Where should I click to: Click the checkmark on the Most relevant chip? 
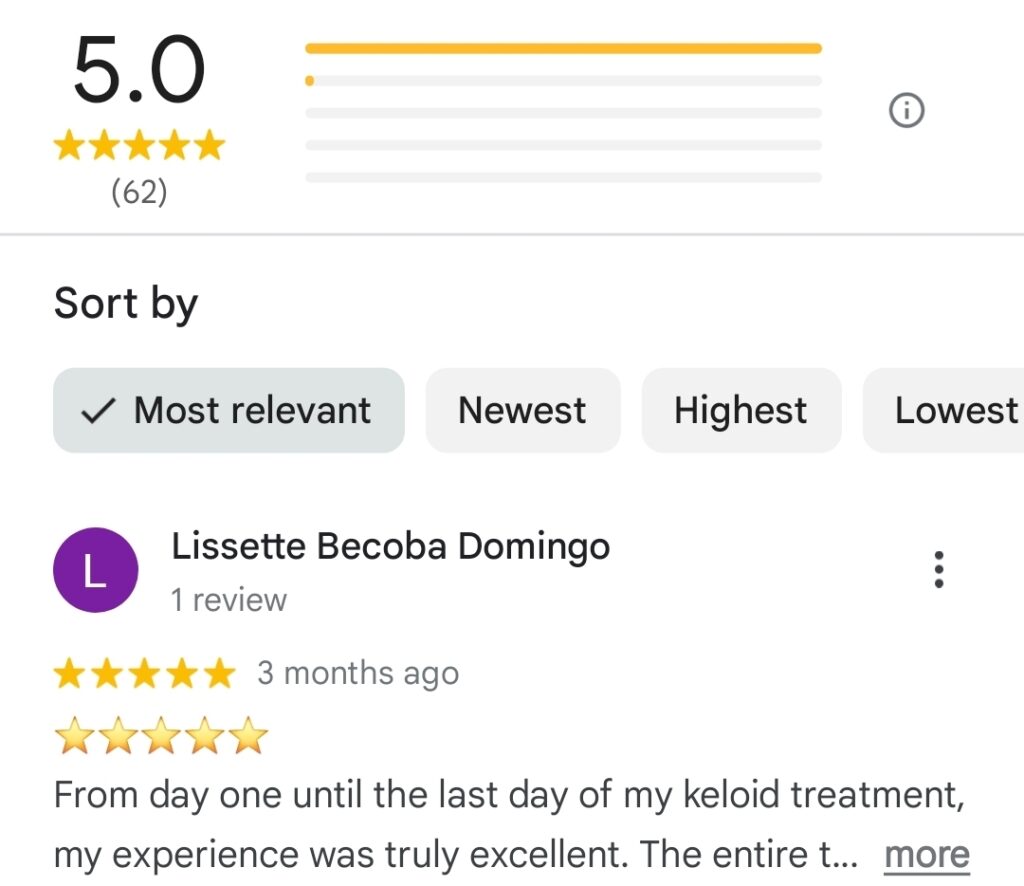97,411
